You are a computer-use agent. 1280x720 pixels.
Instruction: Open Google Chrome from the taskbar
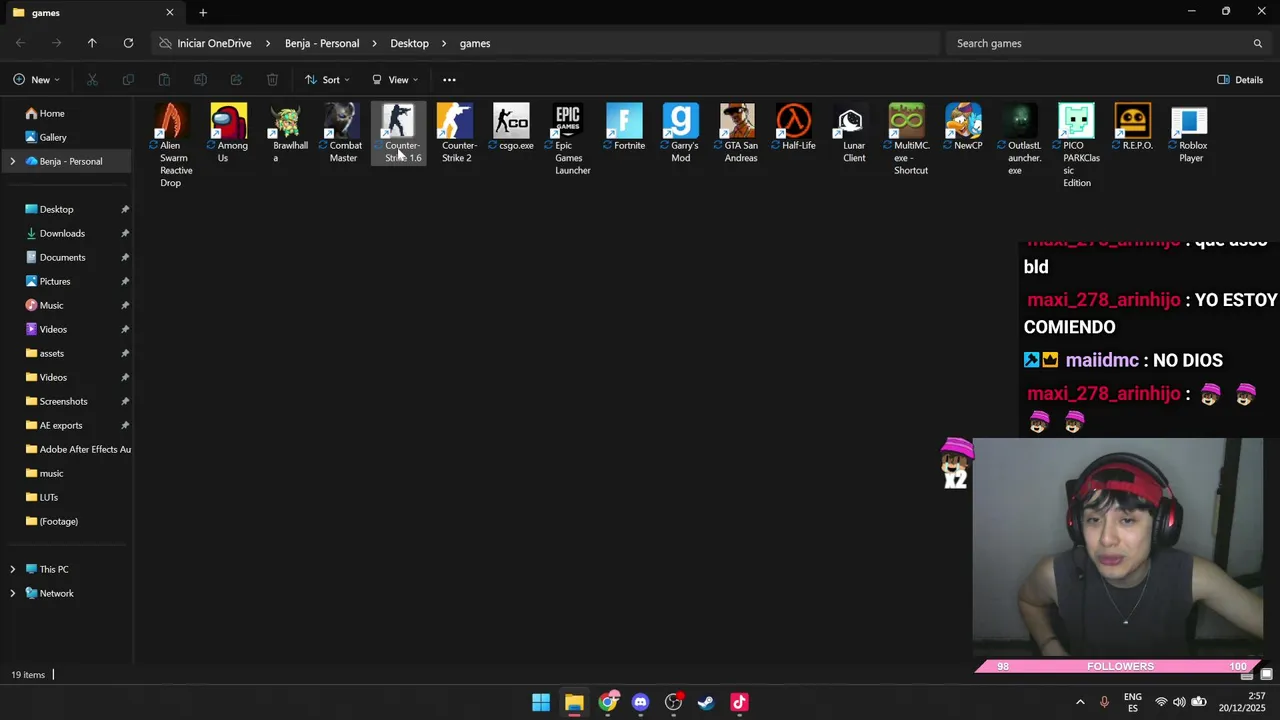tap(607, 702)
